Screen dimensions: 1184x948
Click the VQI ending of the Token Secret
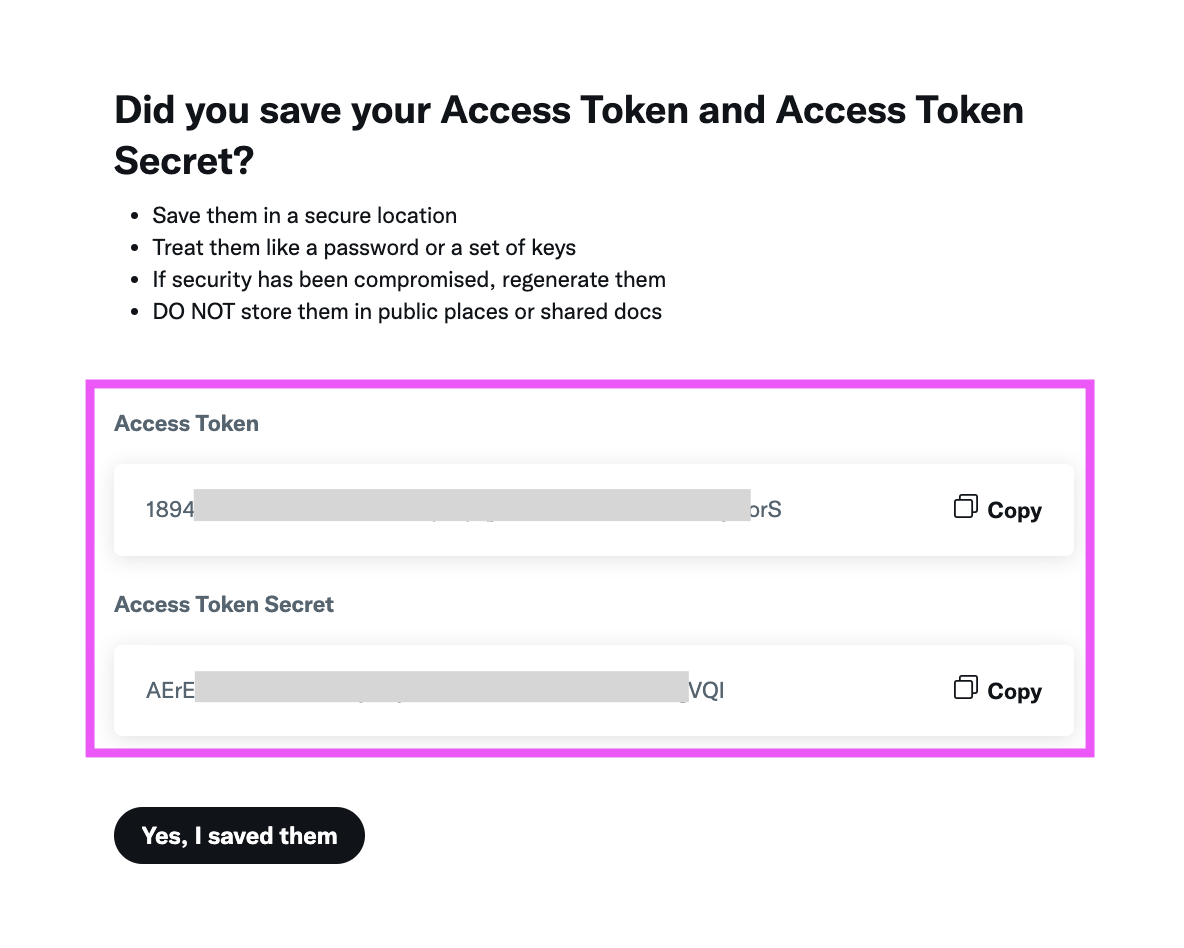coord(706,690)
